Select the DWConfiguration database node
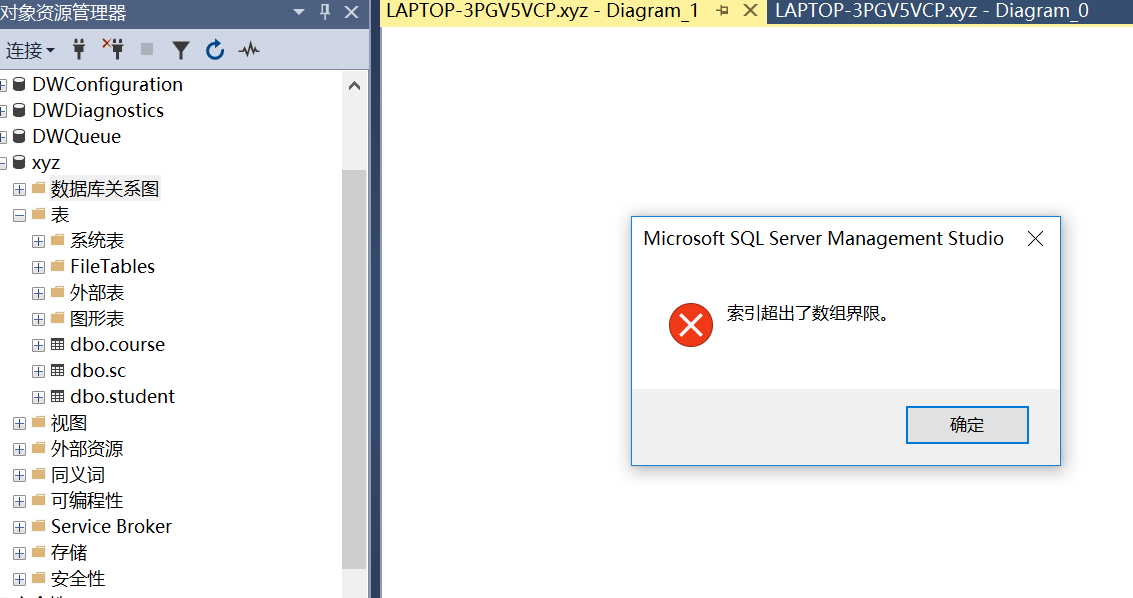 108,84
